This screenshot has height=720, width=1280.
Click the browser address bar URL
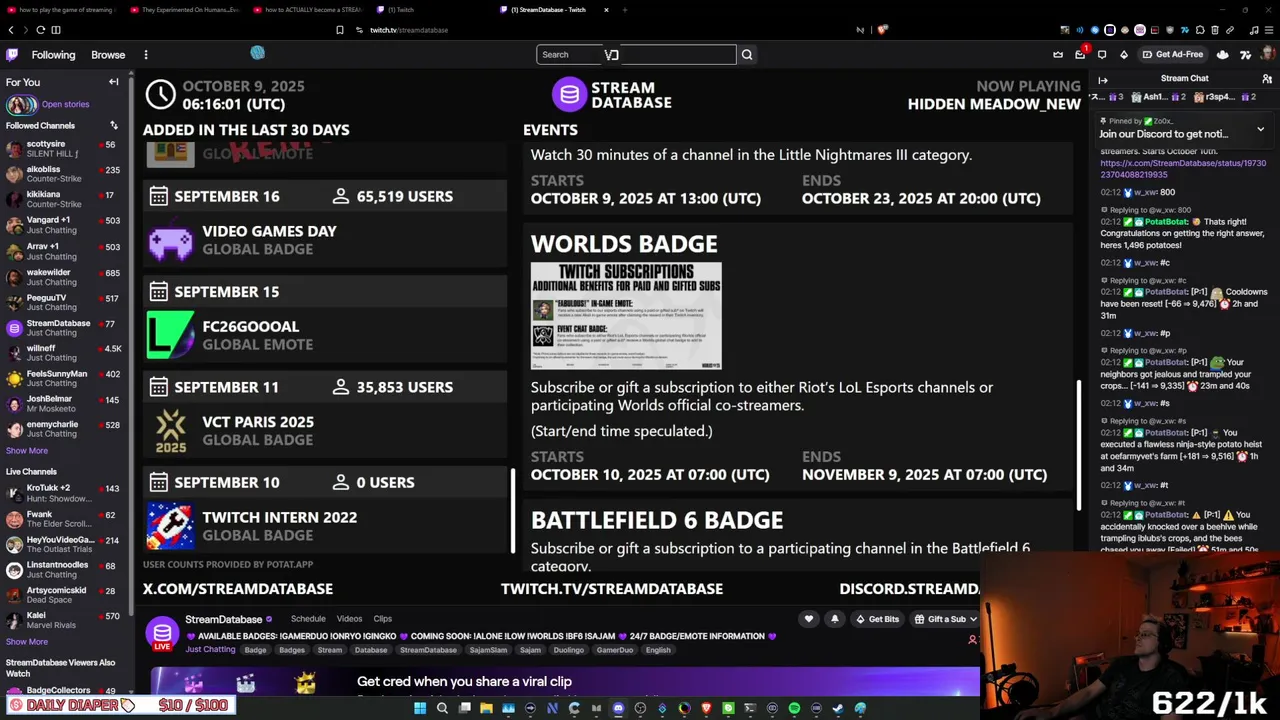pyautogui.click(x=409, y=30)
